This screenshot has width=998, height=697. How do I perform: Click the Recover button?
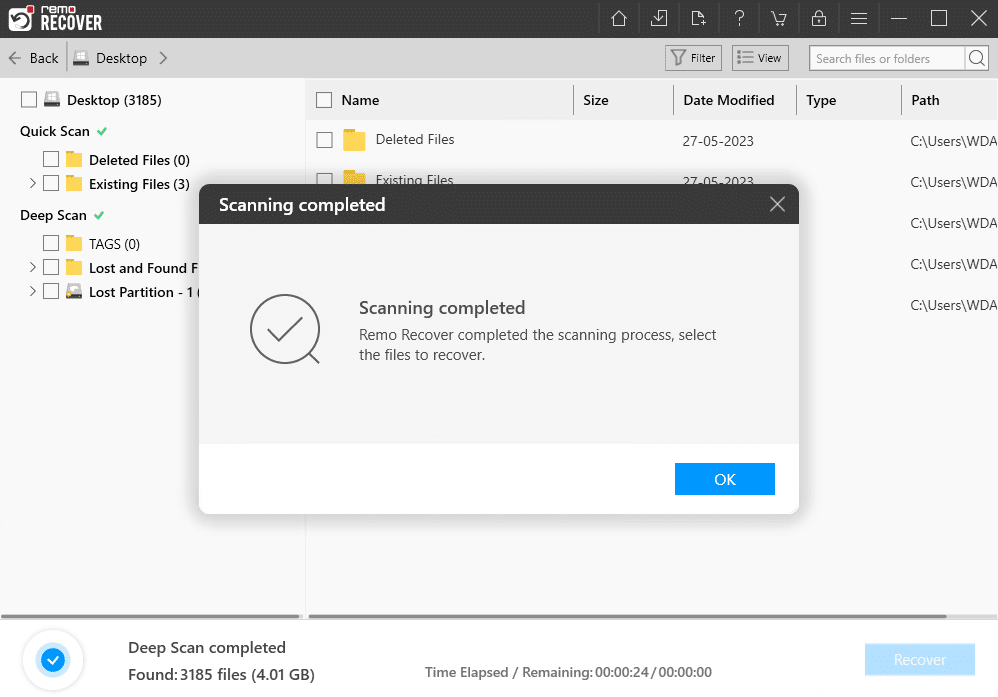pos(919,659)
